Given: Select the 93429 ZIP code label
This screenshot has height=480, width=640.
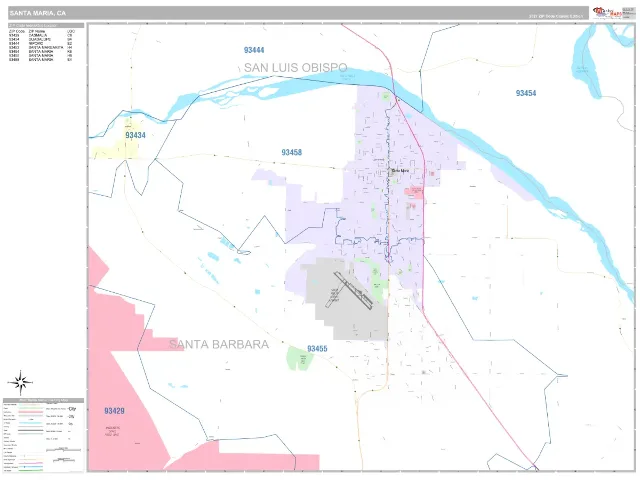Looking at the screenshot, I should coord(114,411).
